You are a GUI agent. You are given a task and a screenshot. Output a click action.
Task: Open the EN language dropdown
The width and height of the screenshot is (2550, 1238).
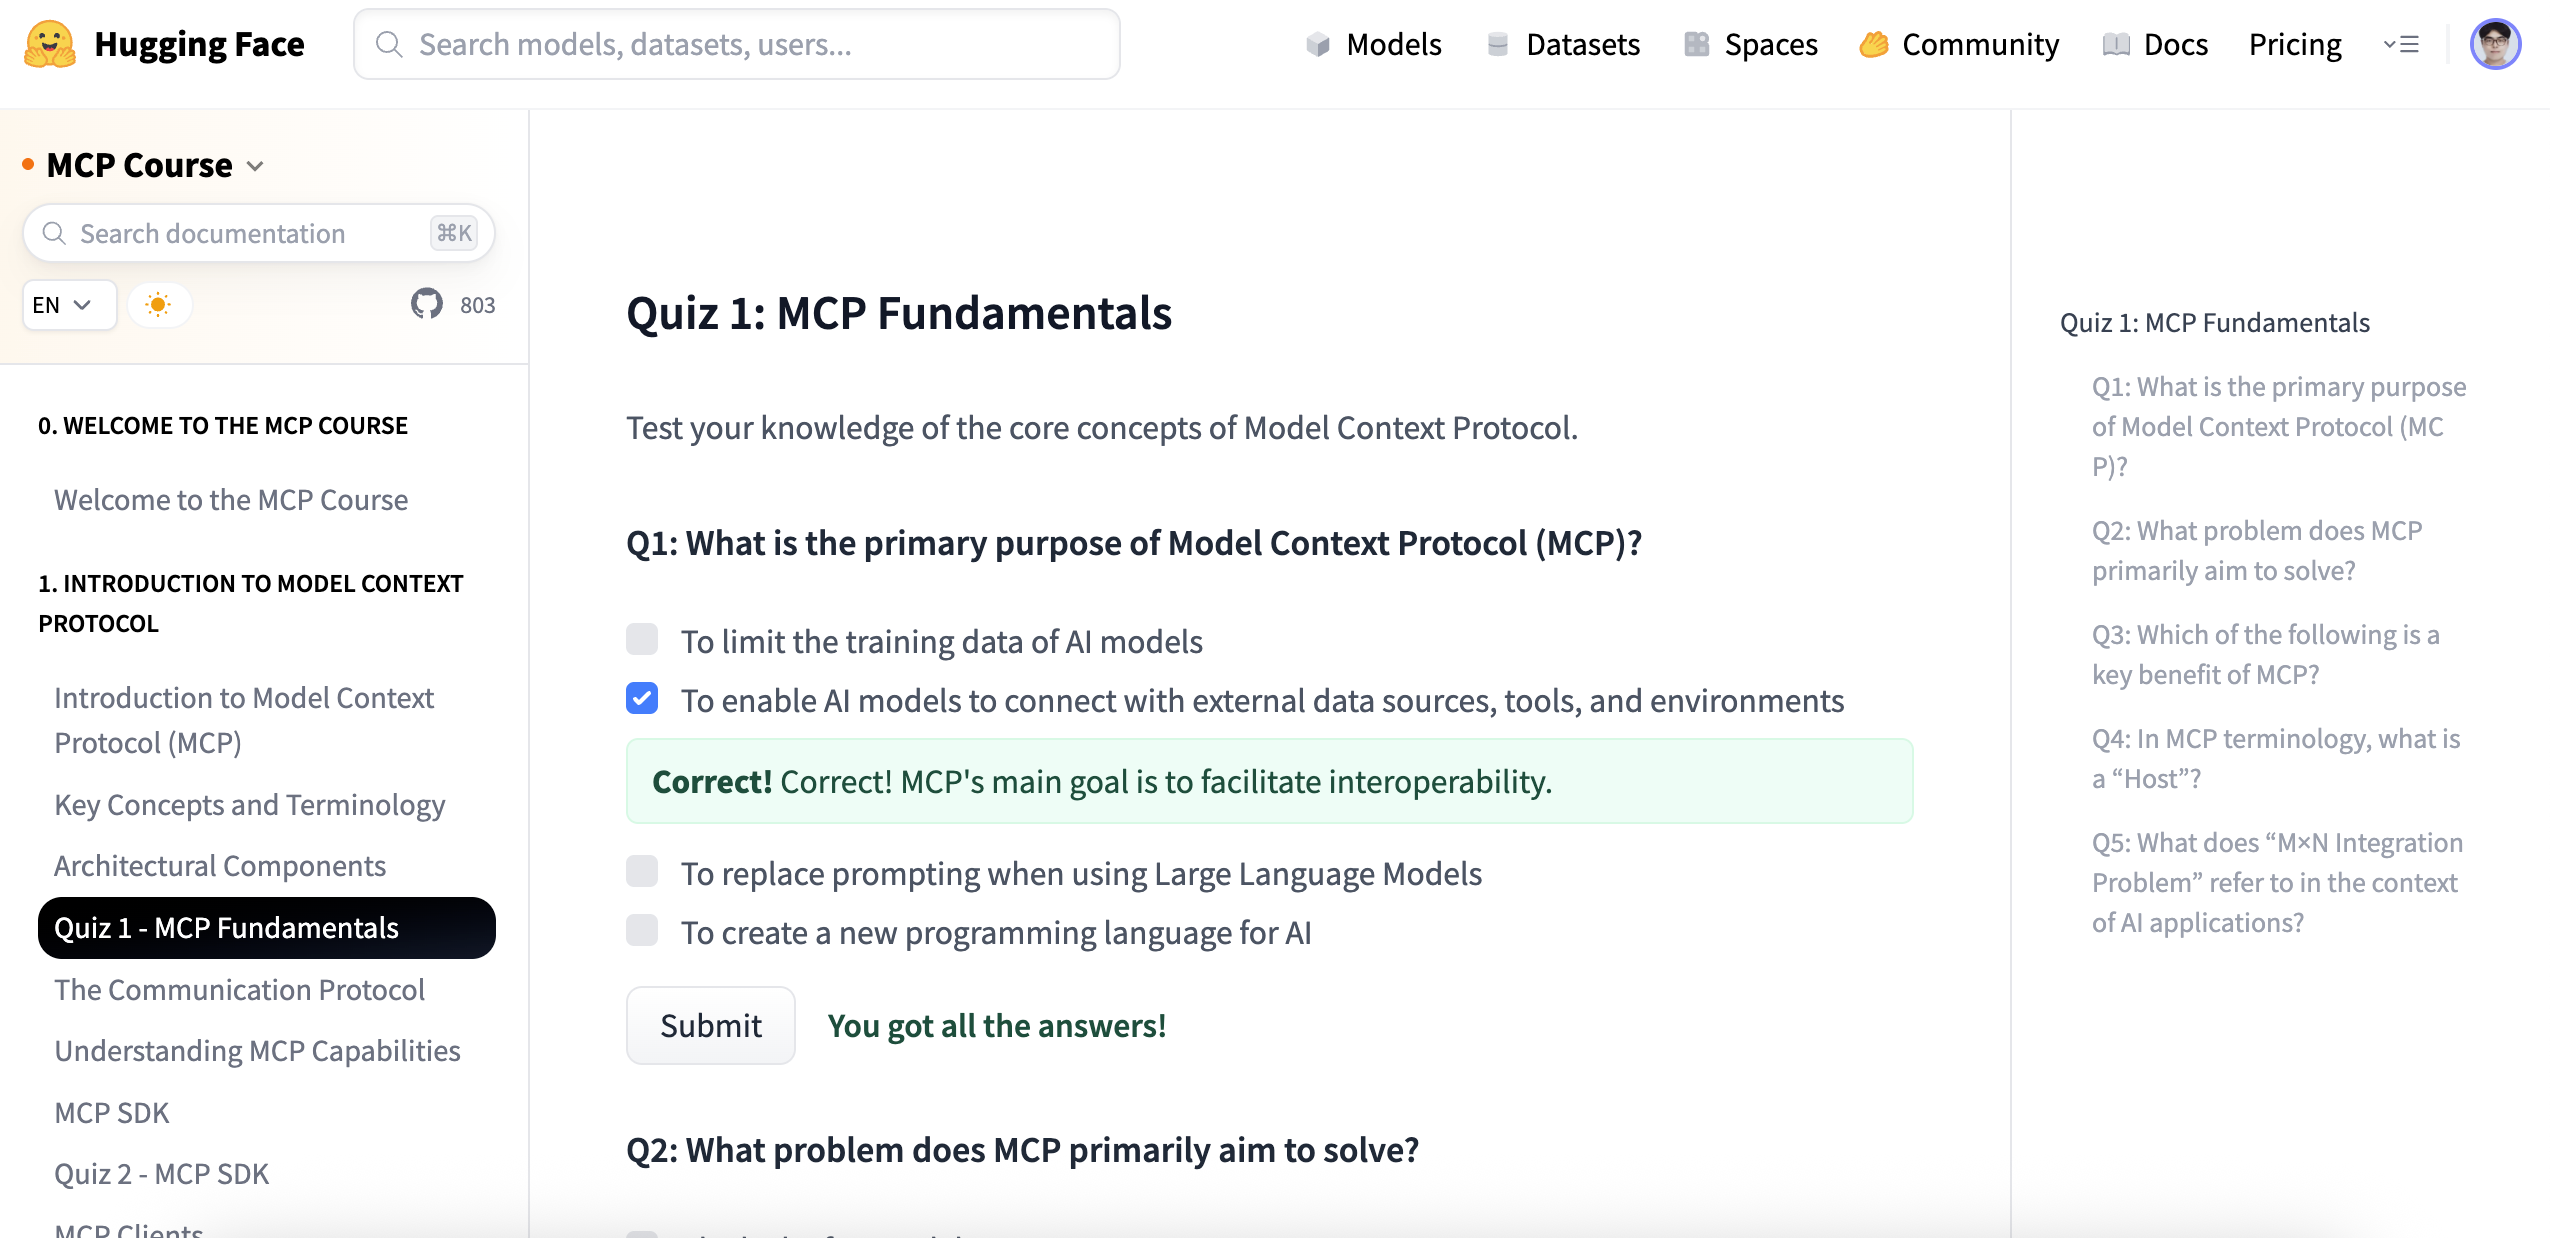(68, 304)
